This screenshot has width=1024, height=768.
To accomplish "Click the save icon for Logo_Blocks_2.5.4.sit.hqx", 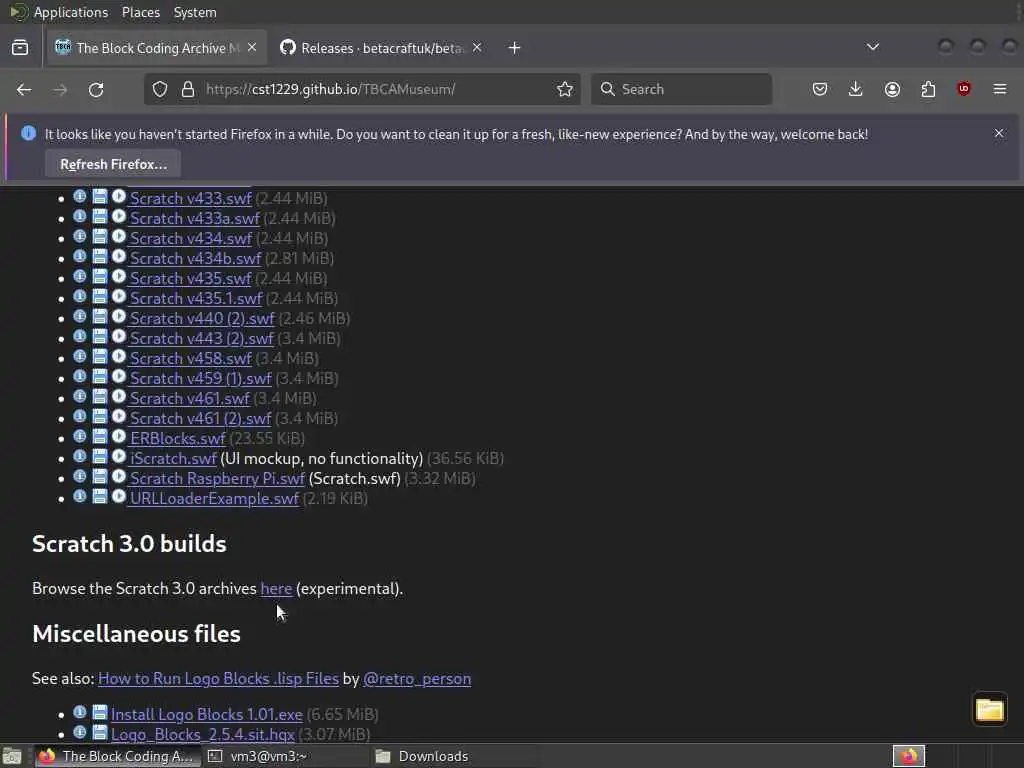I will (x=99, y=733).
